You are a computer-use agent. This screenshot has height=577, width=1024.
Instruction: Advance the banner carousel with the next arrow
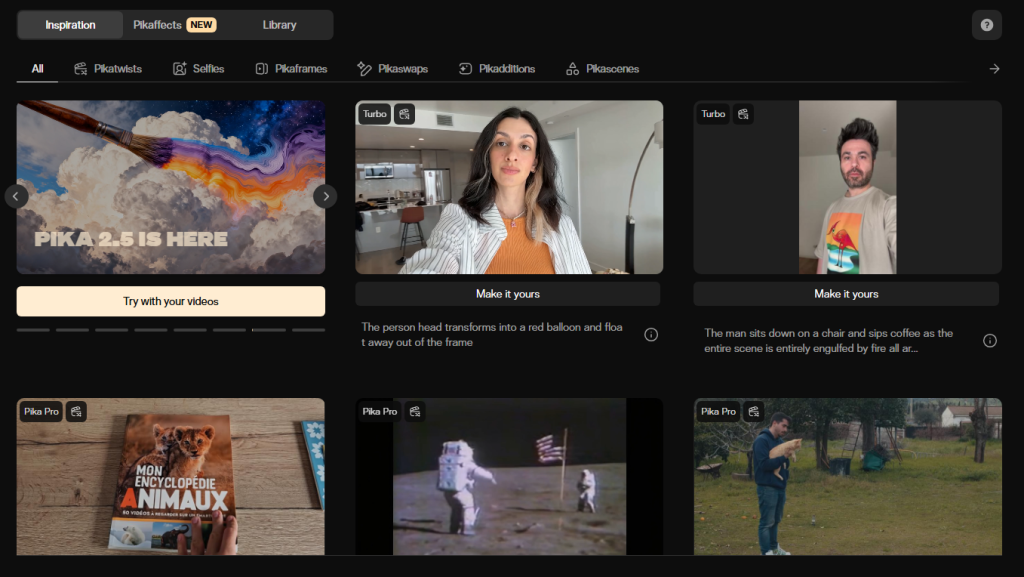point(325,196)
